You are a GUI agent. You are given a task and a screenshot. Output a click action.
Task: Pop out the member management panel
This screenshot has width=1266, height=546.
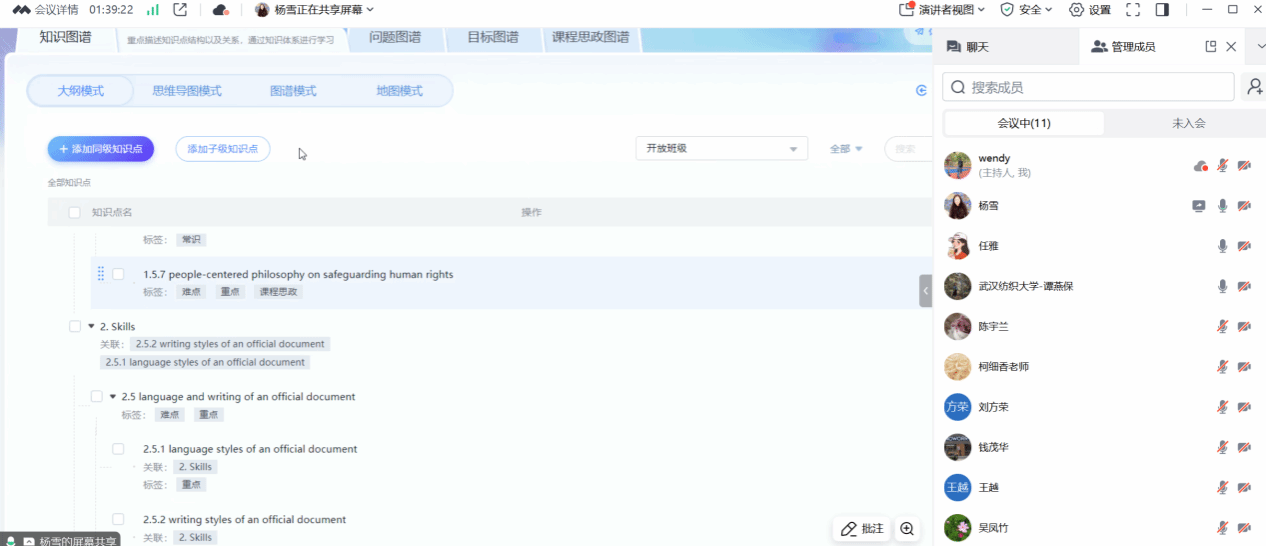click(x=1211, y=47)
